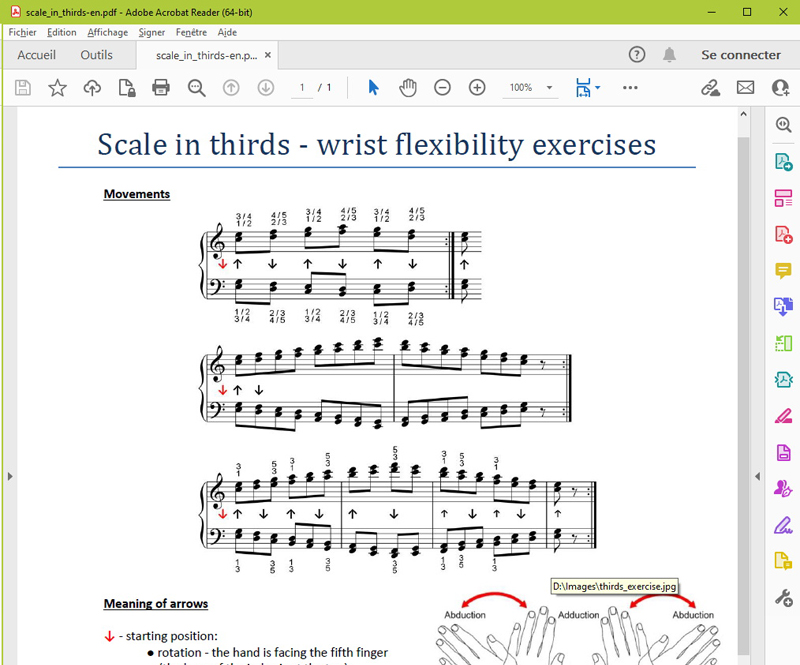The width and height of the screenshot is (800, 665).
Task: Upload file to cloud icon
Action: click(x=92, y=88)
